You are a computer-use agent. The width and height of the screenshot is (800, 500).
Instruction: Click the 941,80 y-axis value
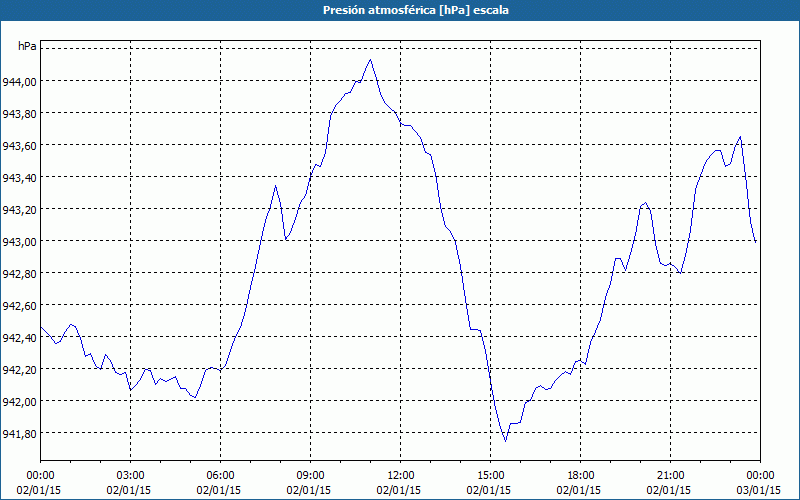pos(18,434)
